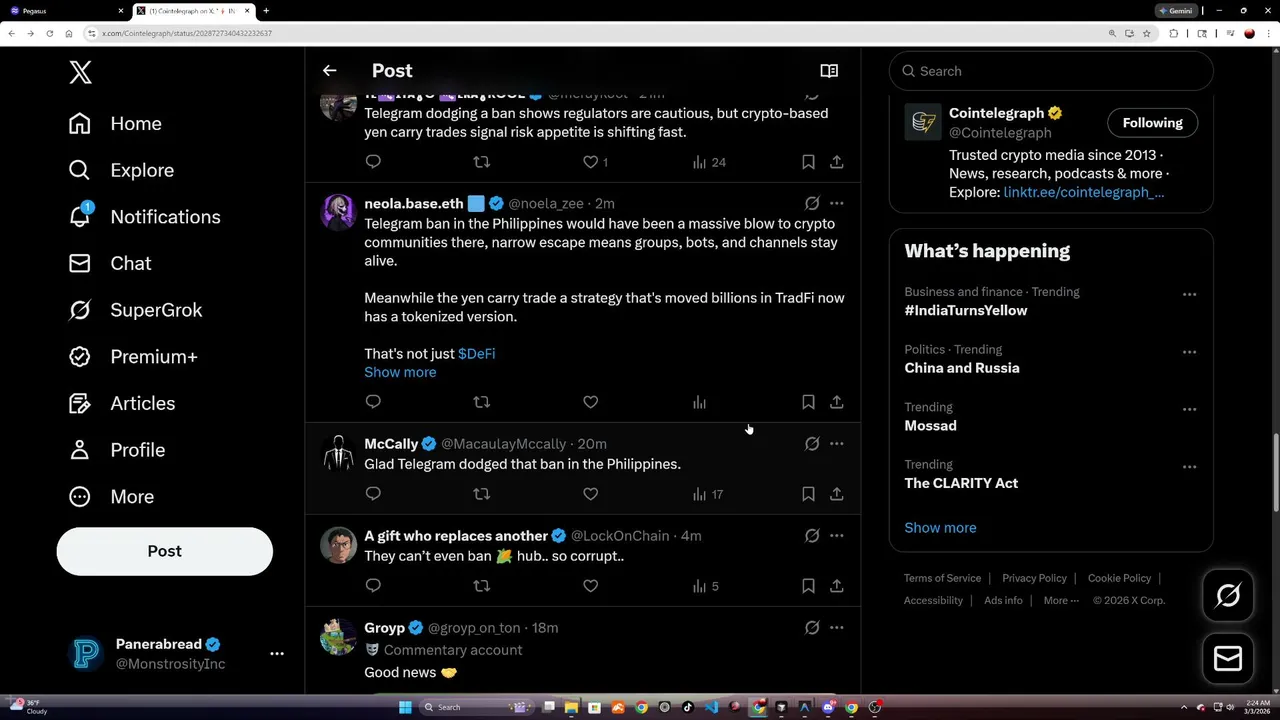Open Terms of Service link
Screen dimensions: 1280x720
pyautogui.click(x=942, y=578)
